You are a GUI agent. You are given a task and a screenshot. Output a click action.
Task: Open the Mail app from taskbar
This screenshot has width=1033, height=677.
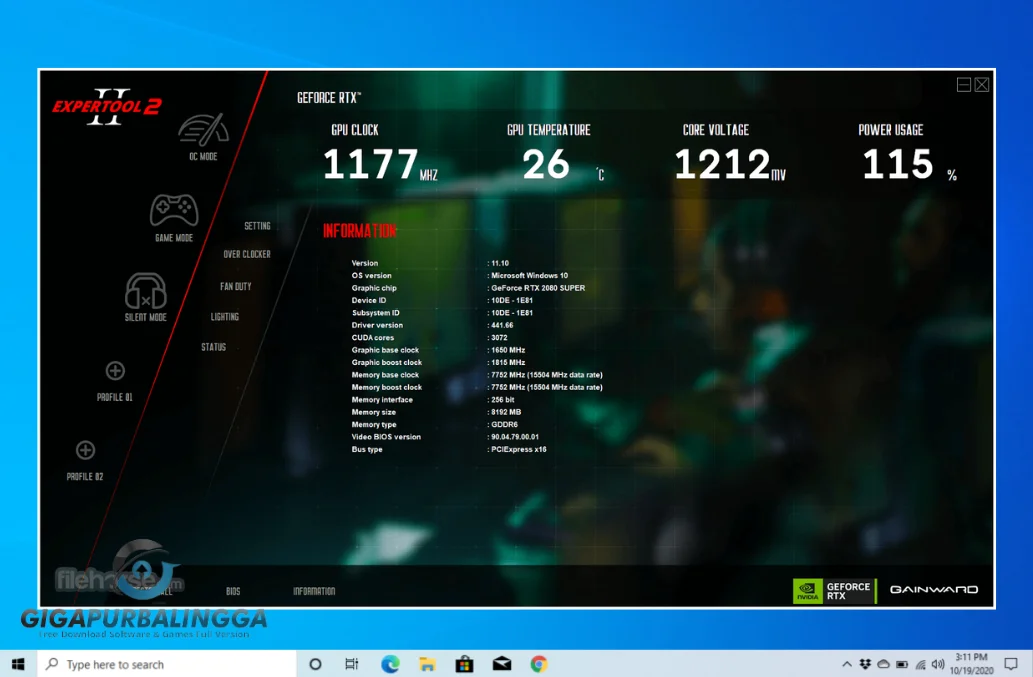pos(502,664)
